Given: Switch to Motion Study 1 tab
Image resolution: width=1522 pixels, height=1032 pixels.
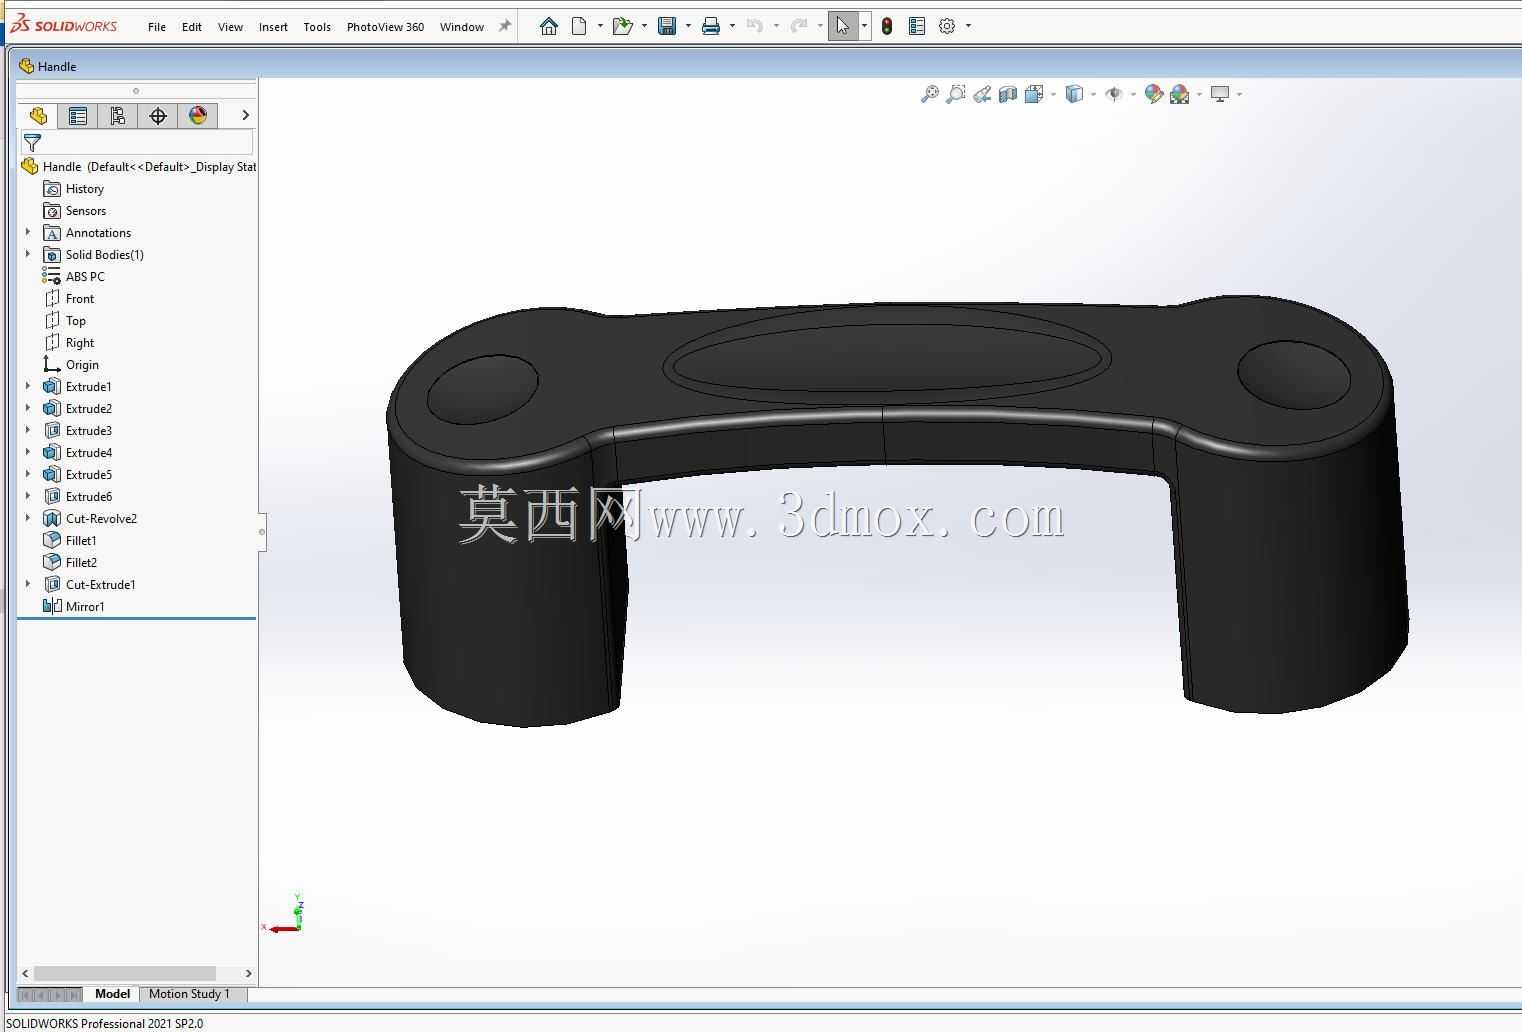Looking at the screenshot, I should tap(189, 994).
